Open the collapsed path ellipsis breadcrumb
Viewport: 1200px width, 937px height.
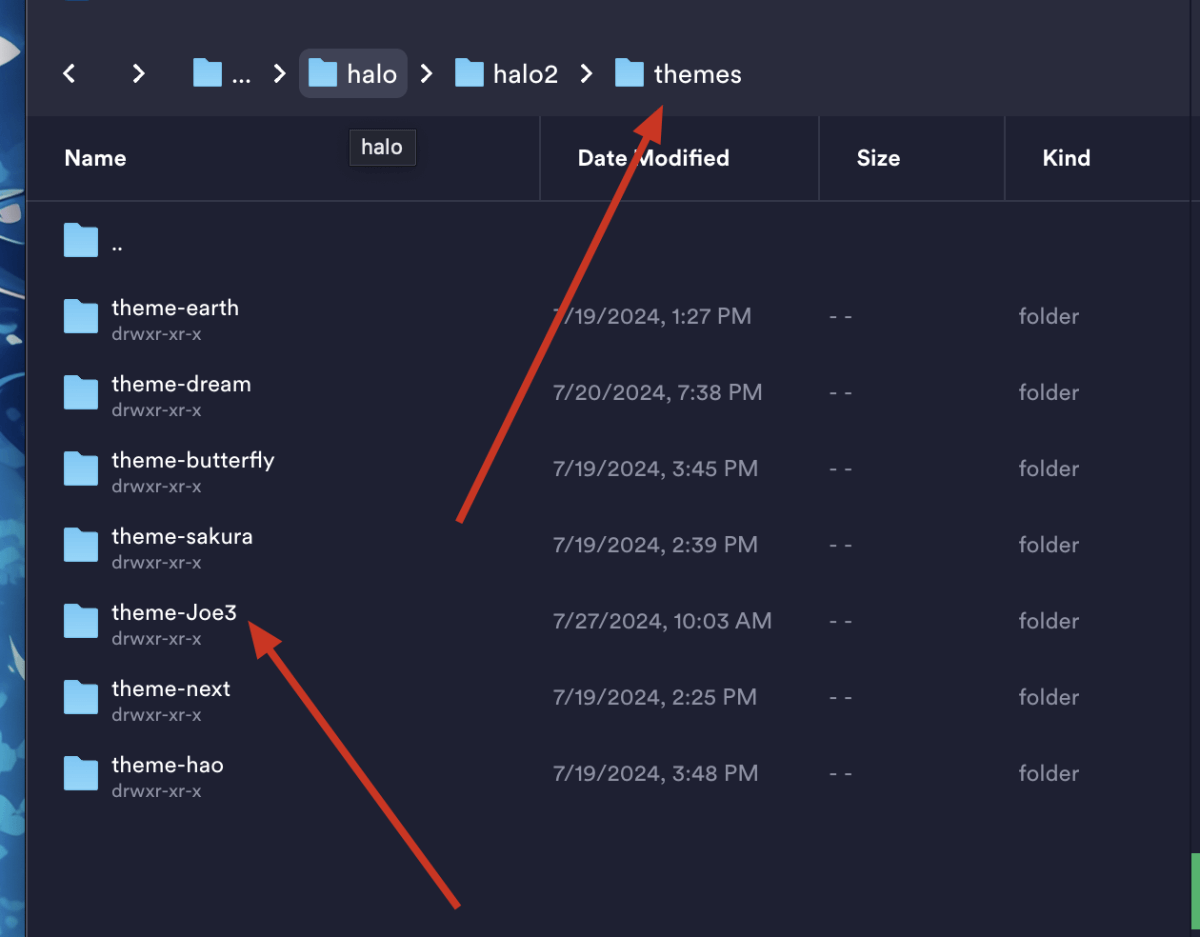[222, 74]
